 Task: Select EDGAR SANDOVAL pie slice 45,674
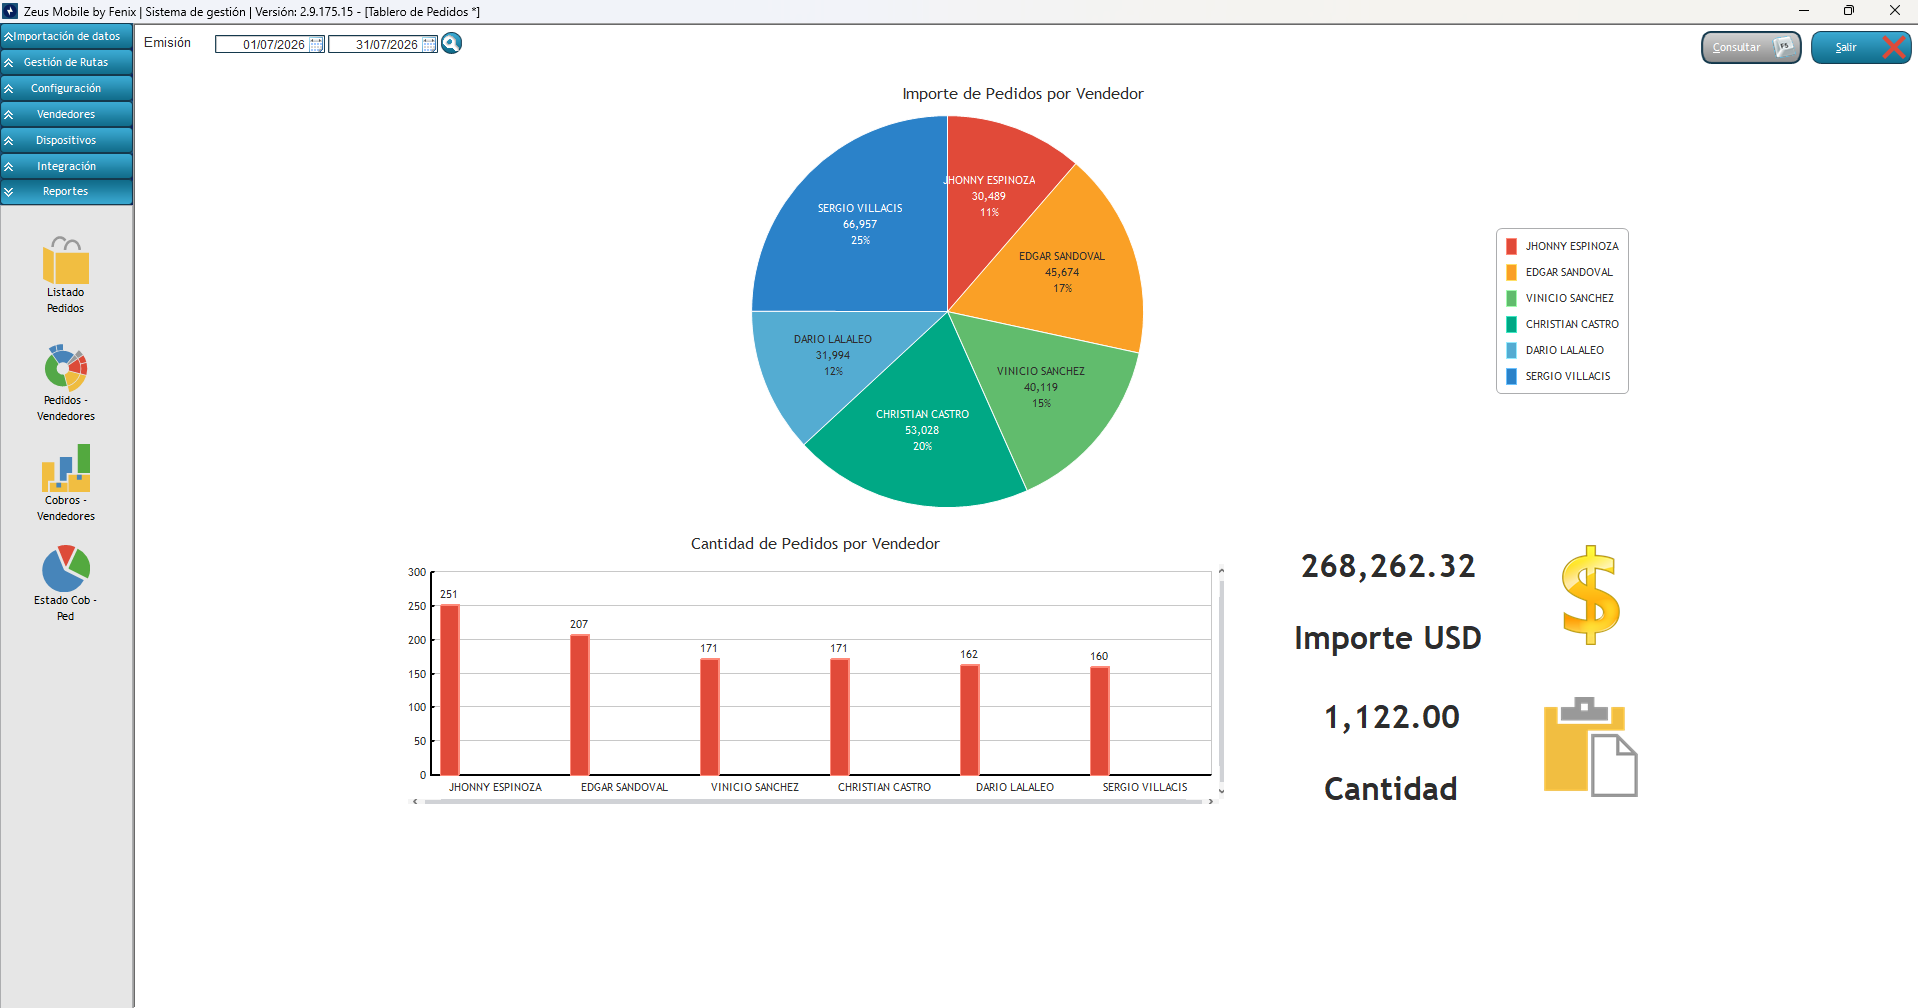tap(1062, 271)
